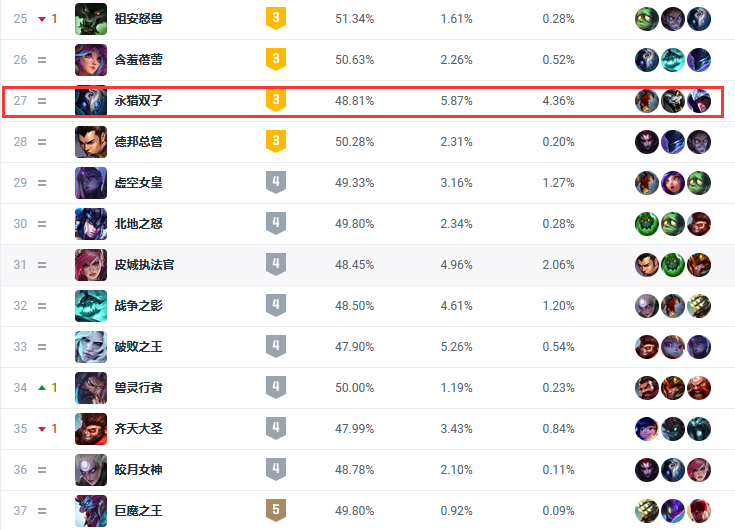Click the 含羞蓓蕾 champion portrait icon
735x530 pixels.
click(91, 60)
